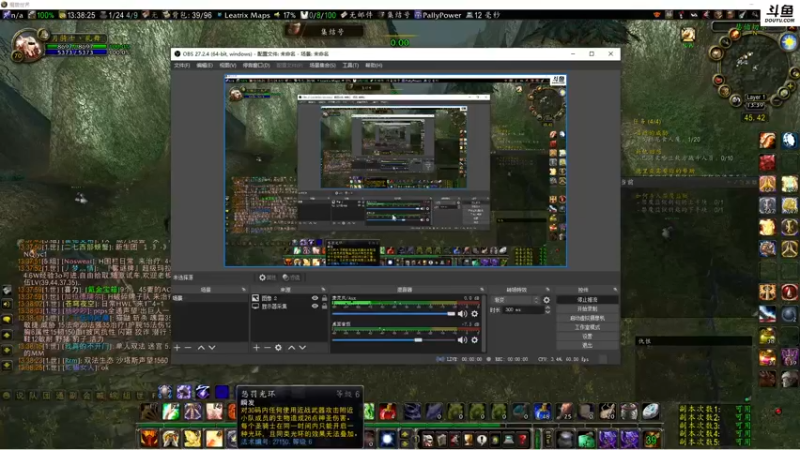Click the 麦克风/Aux volume slider
This screenshot has height=450, width=800.
point(393,314)
